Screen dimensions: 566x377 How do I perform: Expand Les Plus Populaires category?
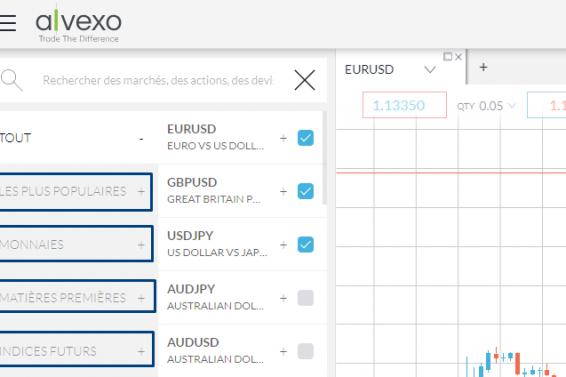pos(75,192)
